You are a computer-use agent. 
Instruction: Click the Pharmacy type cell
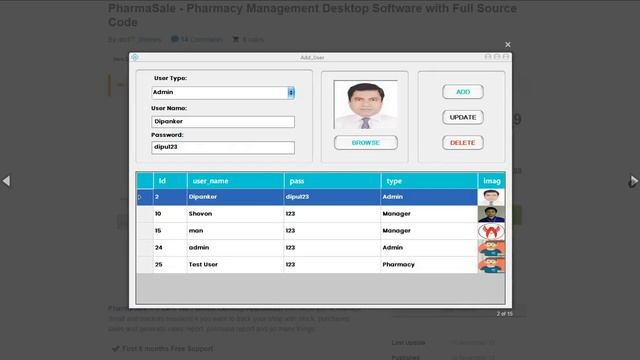[429, 264]
